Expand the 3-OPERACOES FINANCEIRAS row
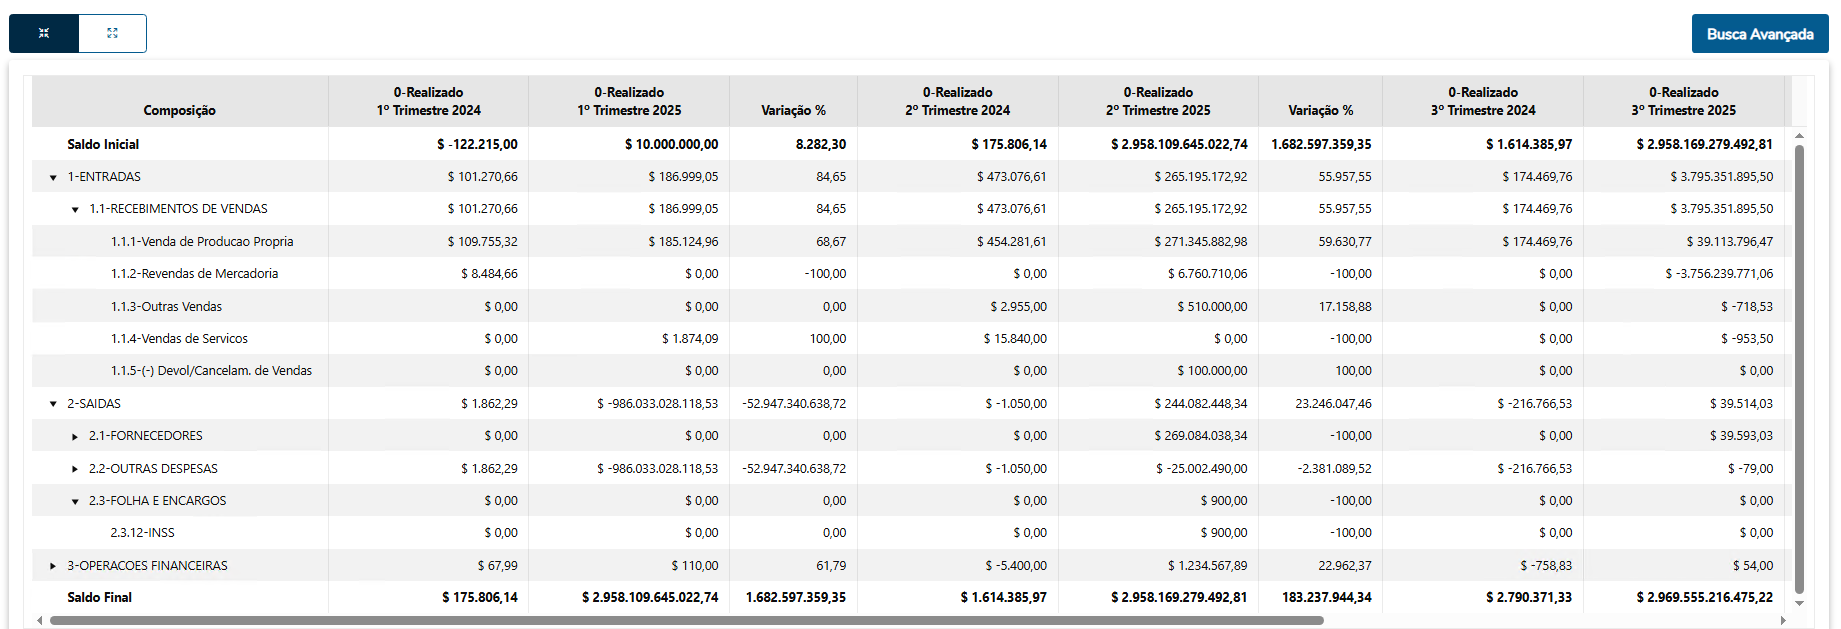Viewport: 1841px width, 629px height. pyautogui.click(x=53, y=566)
